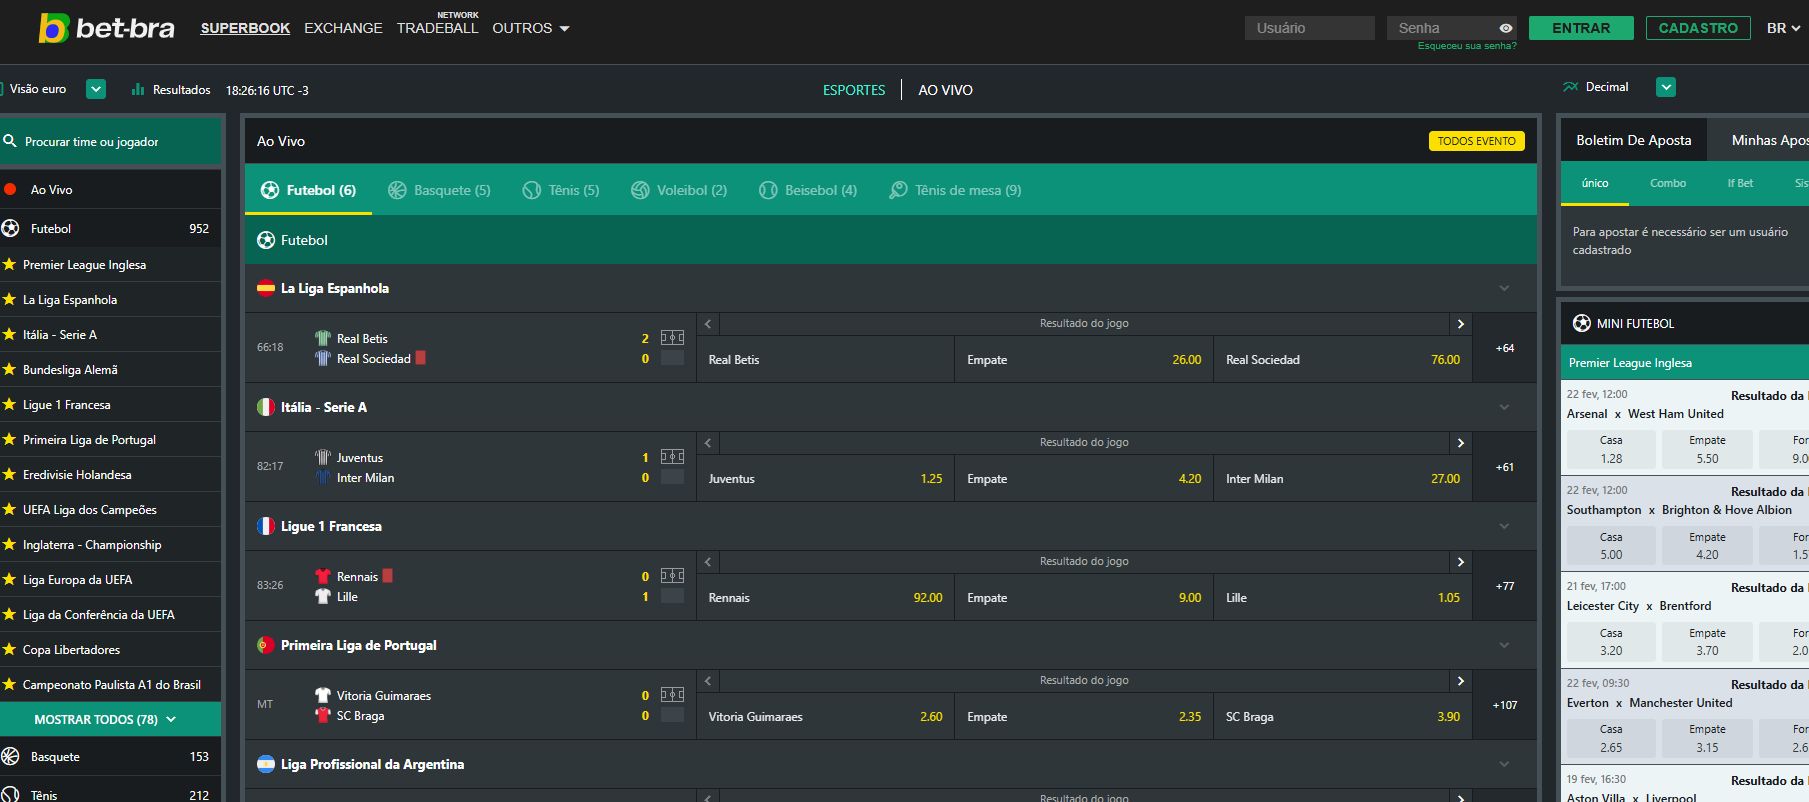
Task: Next market arrow in Rennais row
Action: coord(1461,562)
